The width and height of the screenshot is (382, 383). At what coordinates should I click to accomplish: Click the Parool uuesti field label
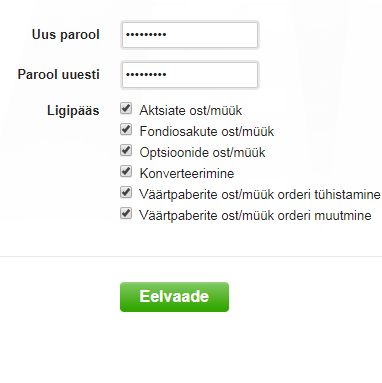[59, 74]
